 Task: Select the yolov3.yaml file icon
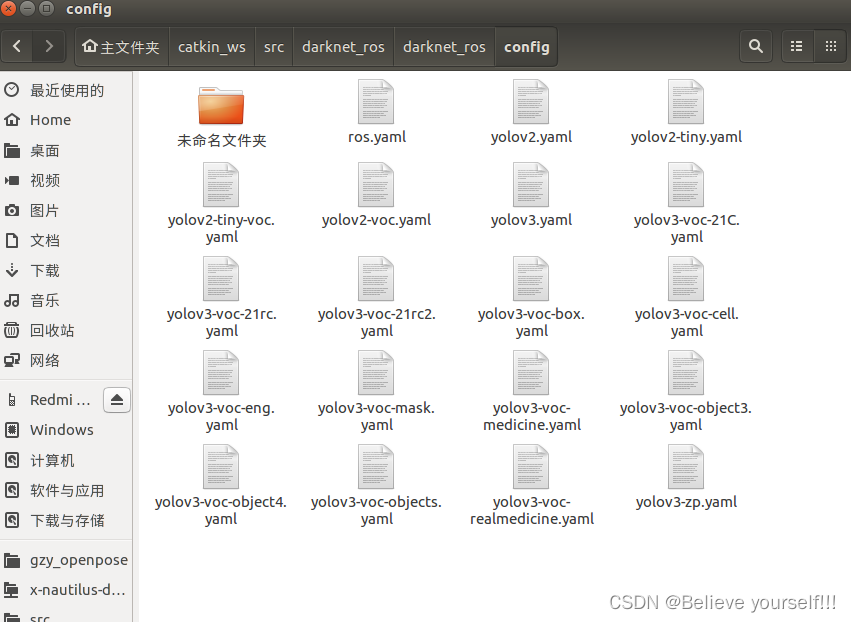[531, 185]
